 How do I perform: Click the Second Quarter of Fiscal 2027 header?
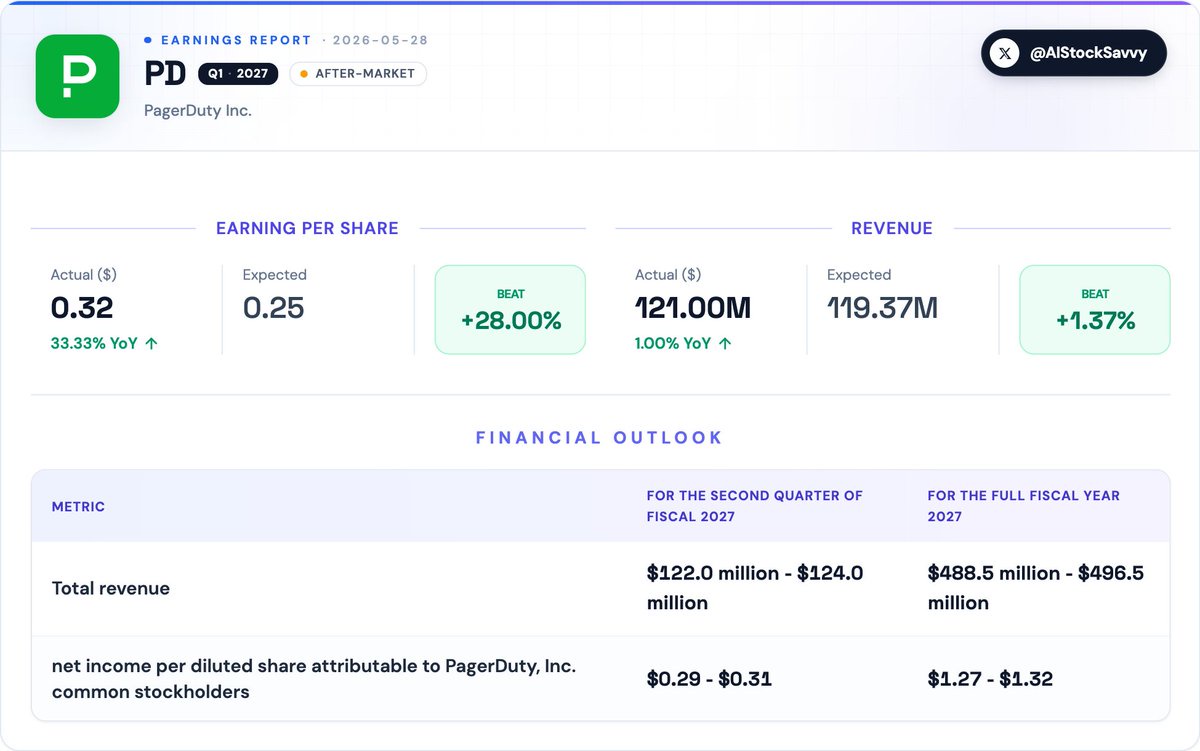pyautogui.click(x=755, y=506)
